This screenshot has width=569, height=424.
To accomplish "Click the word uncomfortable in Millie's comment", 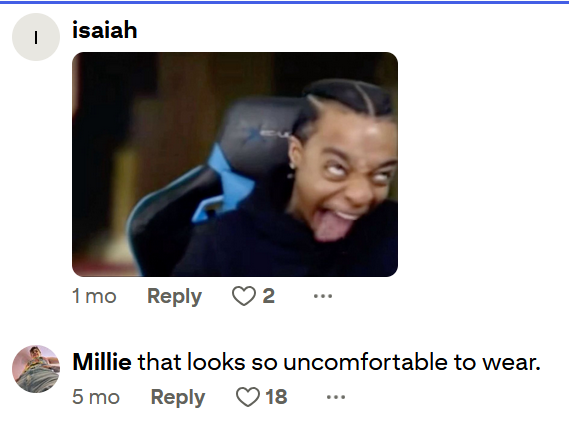I will coord(365,362).
